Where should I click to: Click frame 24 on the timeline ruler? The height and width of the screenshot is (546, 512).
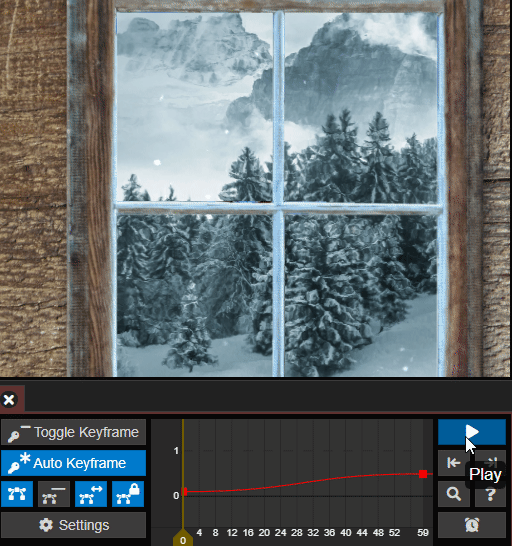(x=280, y=533)
